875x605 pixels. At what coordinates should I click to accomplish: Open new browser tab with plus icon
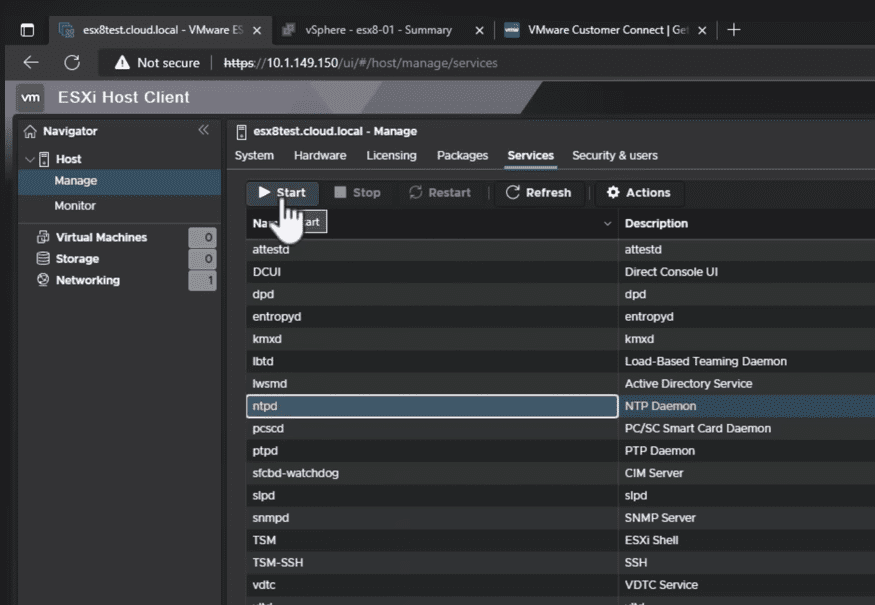[x=734, y=30]
